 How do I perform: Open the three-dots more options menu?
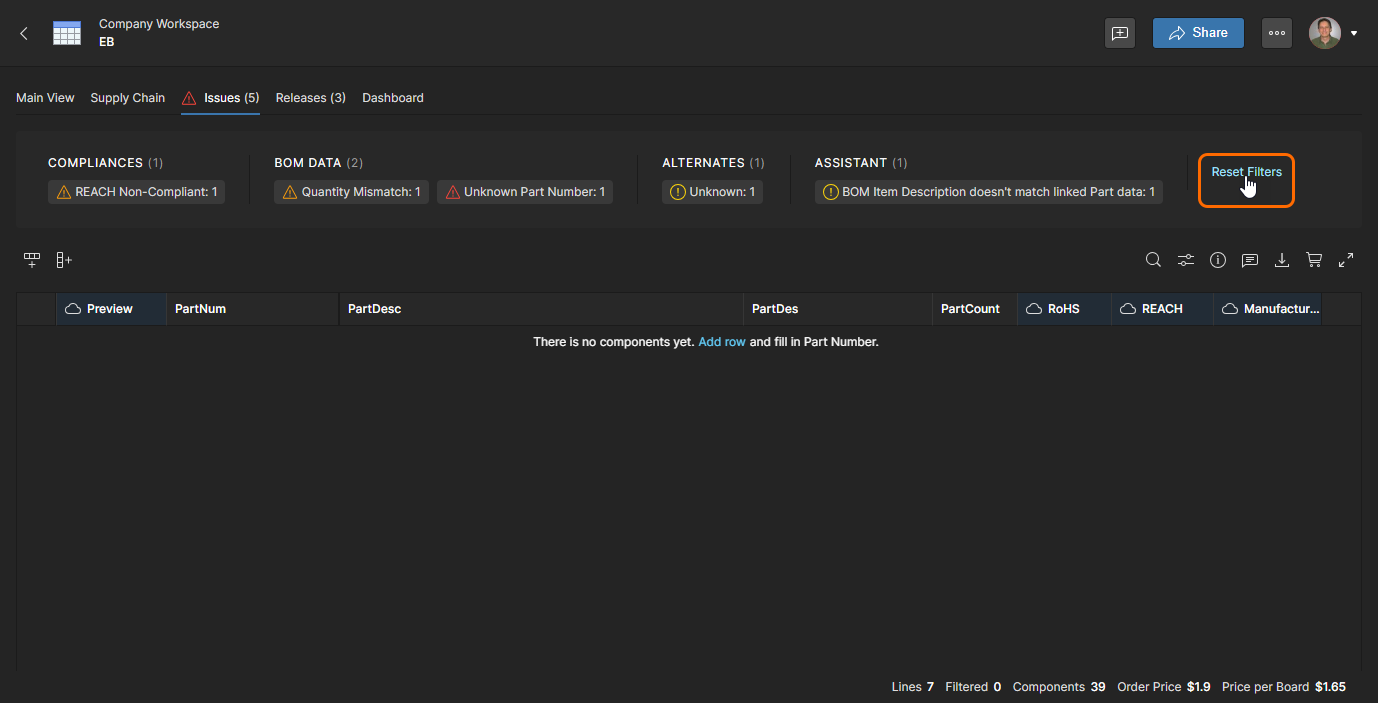pyautogui.click(x=1277, y=33)
